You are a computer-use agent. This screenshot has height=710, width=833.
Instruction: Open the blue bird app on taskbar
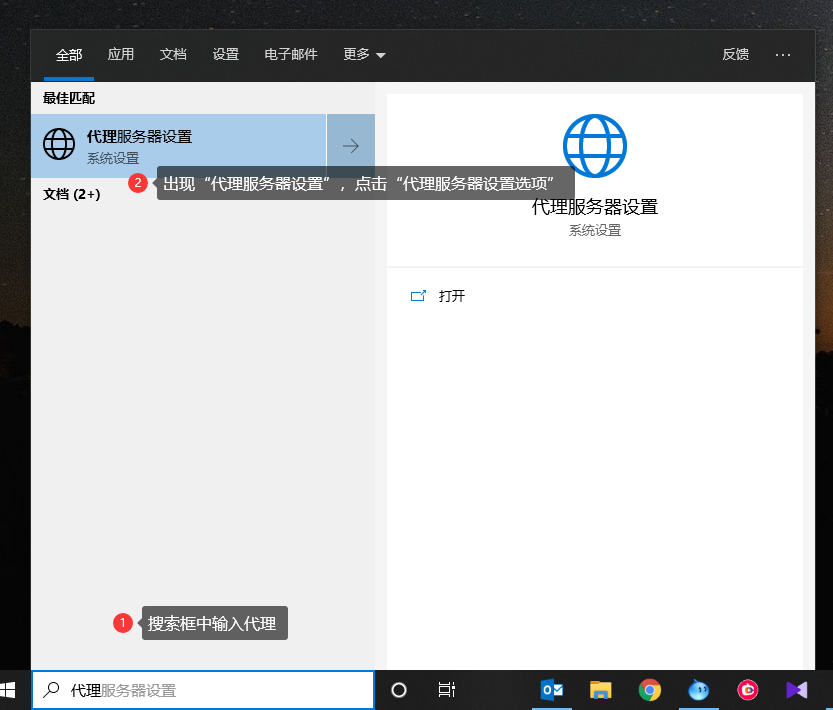[x=699, y=690]
